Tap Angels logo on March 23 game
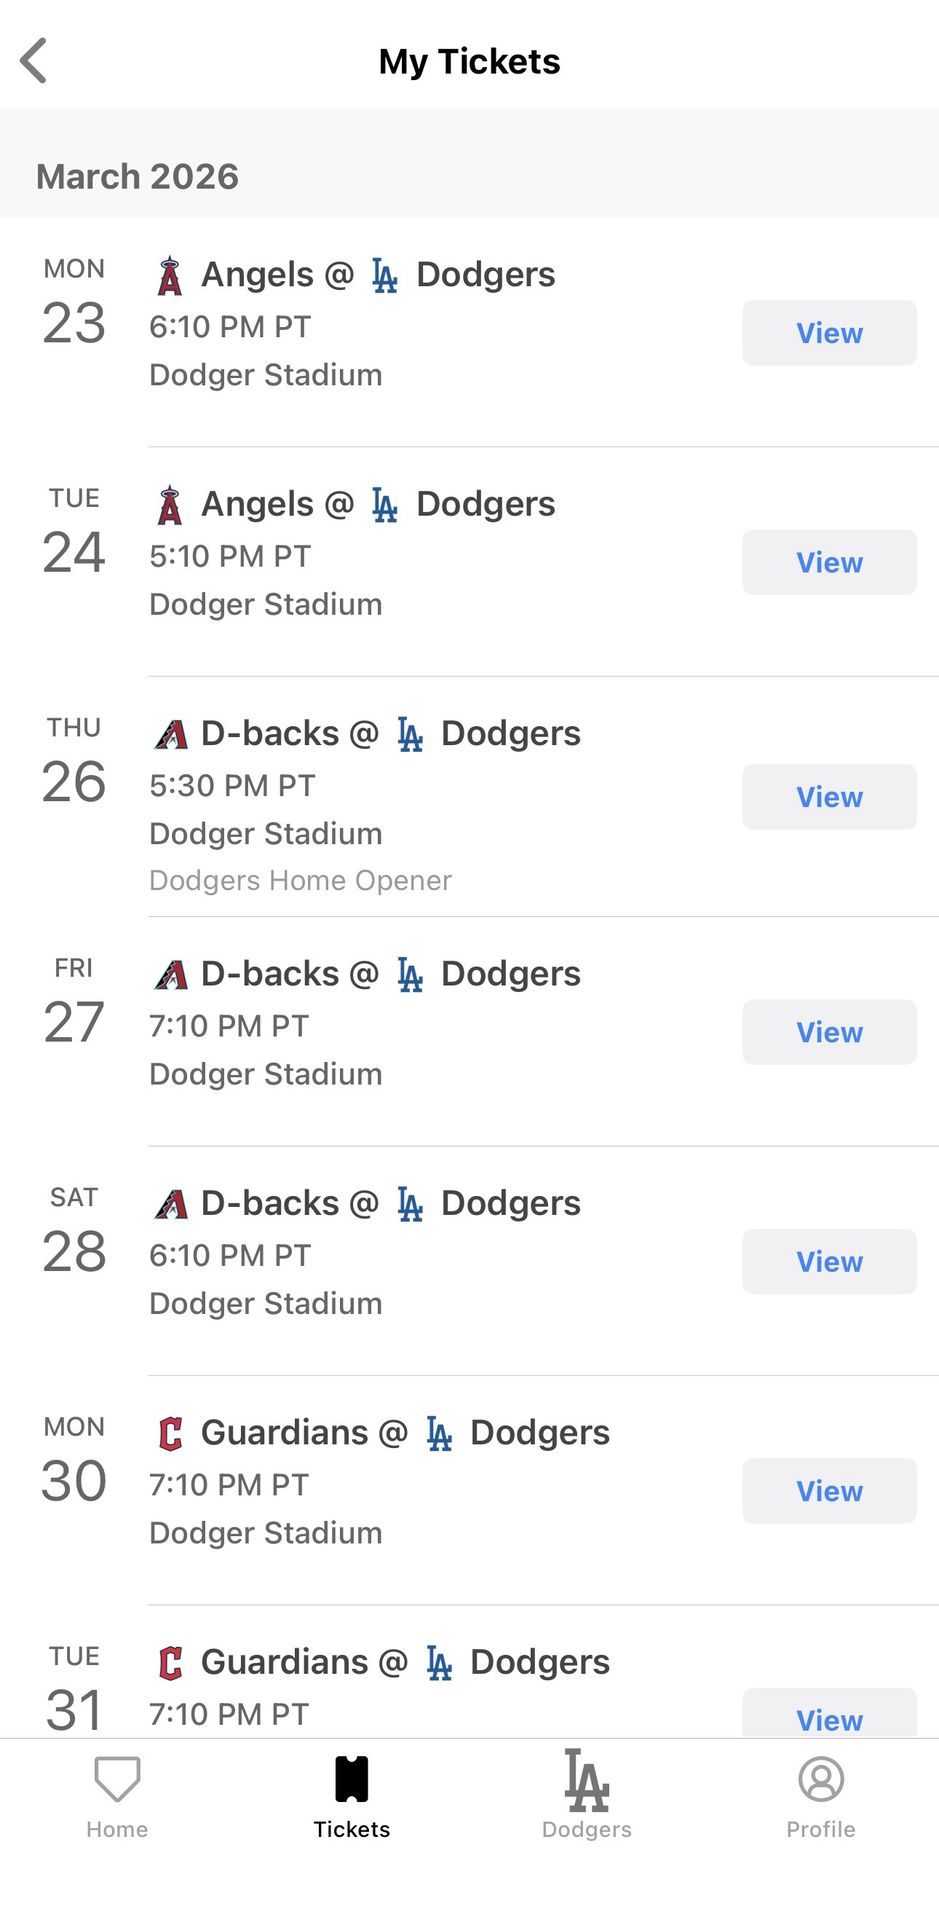 tap(170, 276)
